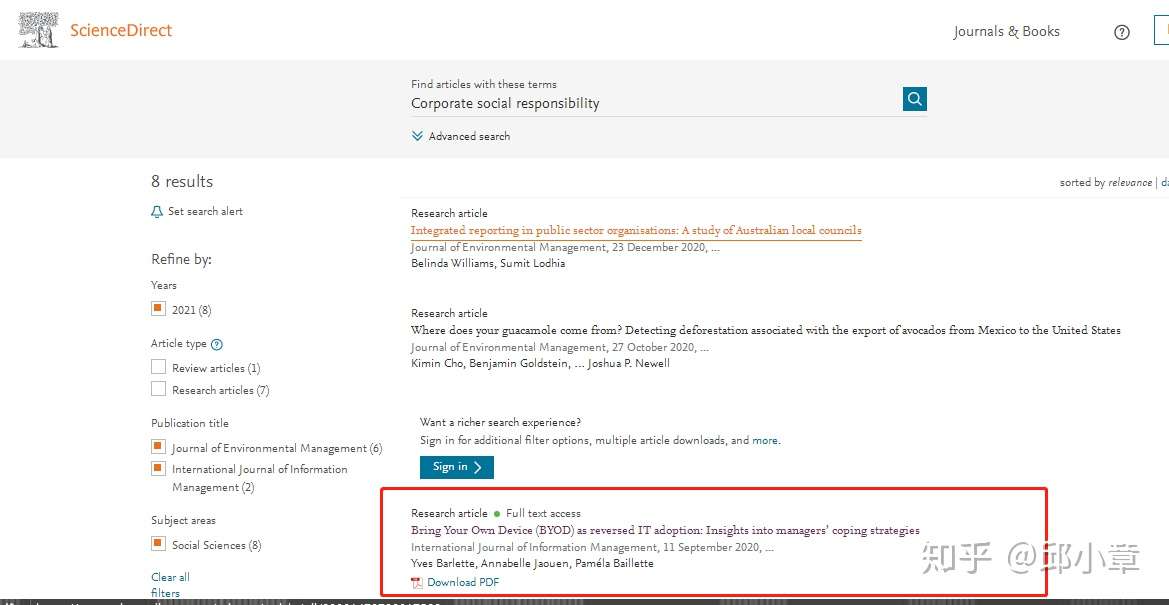Click the Advanced search chevron icon
Screen dimensions: 1169x605
[x=418, y=137]
